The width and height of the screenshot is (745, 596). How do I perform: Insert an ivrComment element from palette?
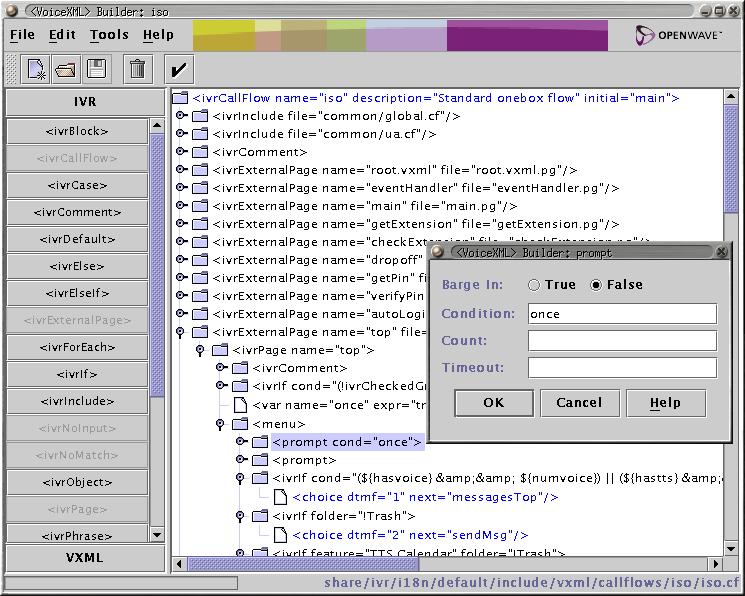(77, 212)
